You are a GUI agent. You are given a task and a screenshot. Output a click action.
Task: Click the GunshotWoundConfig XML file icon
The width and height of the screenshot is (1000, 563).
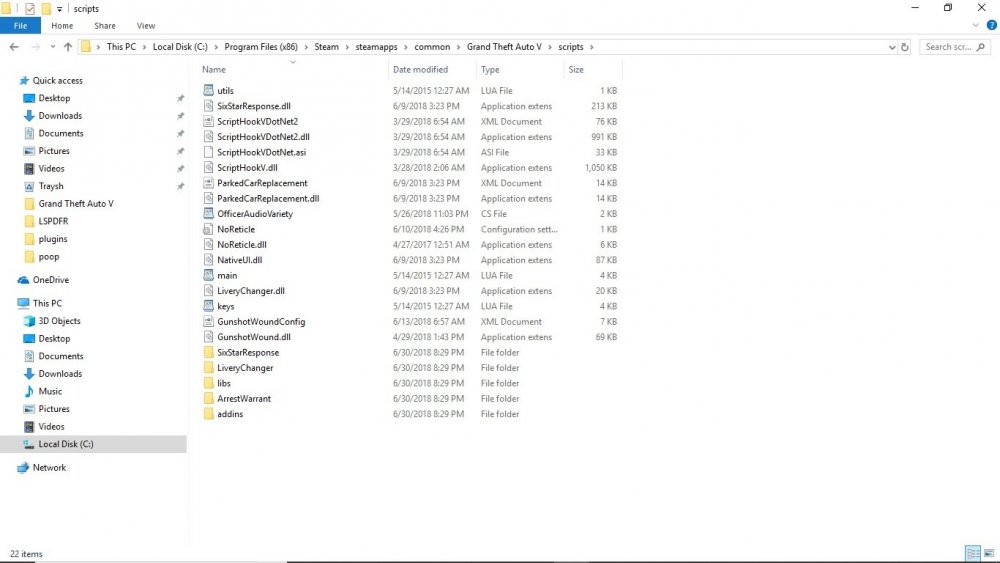pos(208,321)
